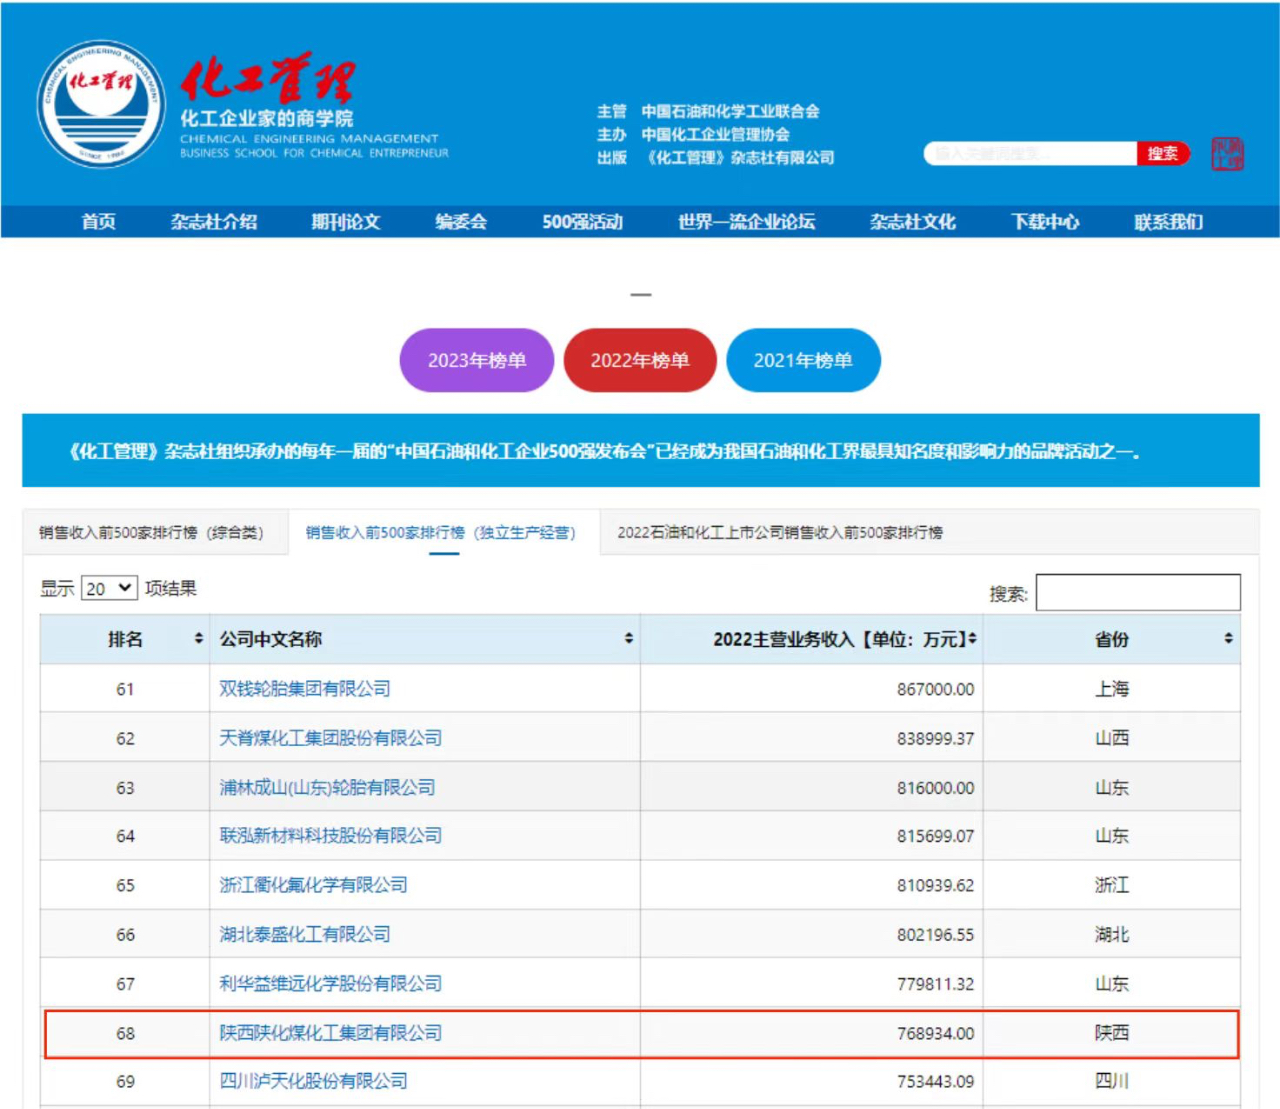Select the red 2022年榜单 button

click(640, 361)
